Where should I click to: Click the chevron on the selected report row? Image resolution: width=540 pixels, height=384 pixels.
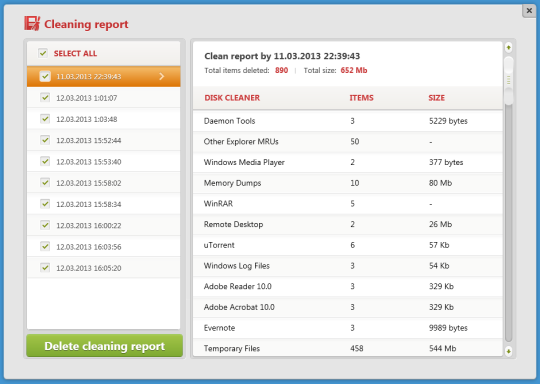click(162, 76)
